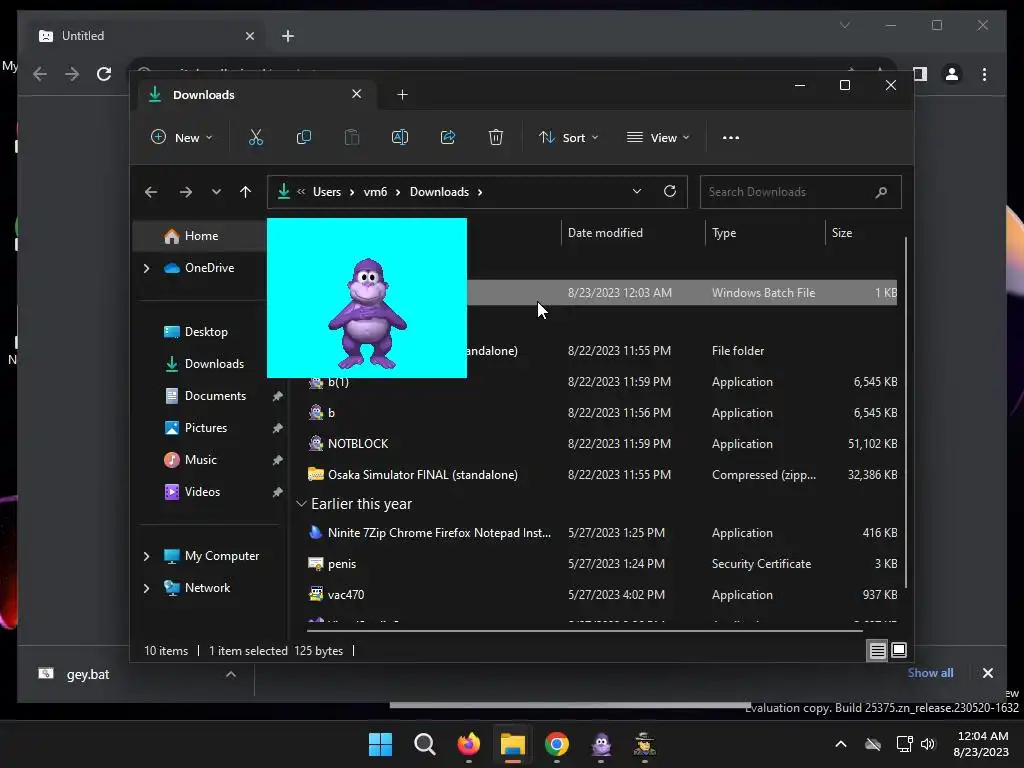Open the New dropdown
1024x768 pixels.
pos(181,138)
